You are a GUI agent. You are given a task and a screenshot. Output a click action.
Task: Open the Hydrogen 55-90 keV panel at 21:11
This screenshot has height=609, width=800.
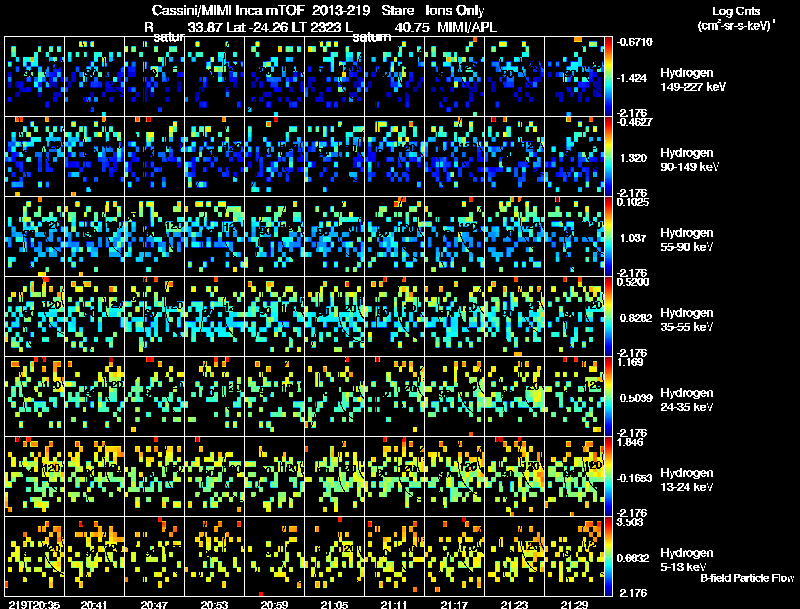pyautogui.click(x=394, y=237)
